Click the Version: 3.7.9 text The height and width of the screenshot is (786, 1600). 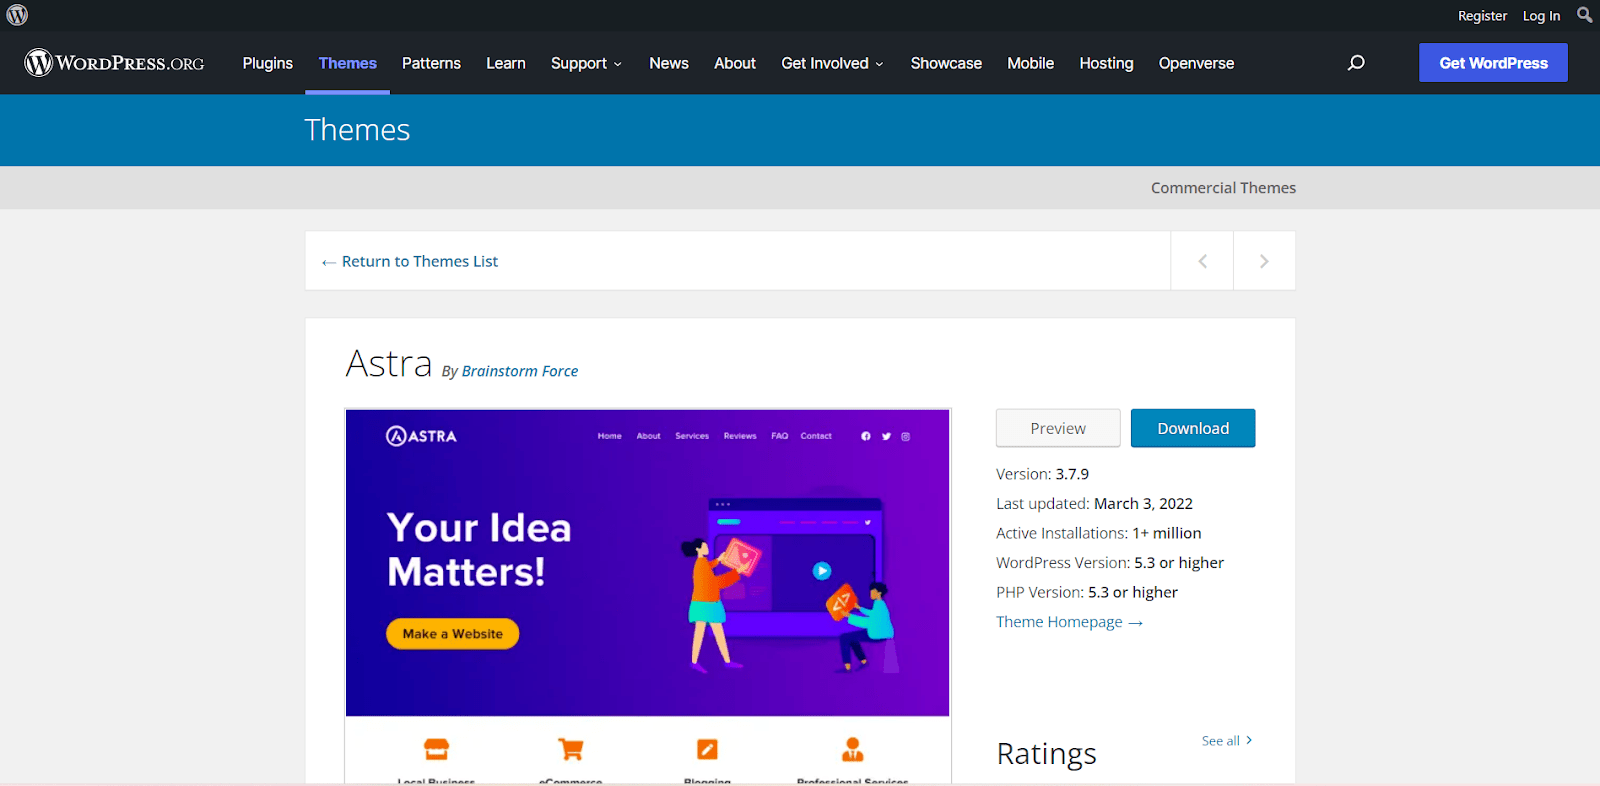(1042, 474)
